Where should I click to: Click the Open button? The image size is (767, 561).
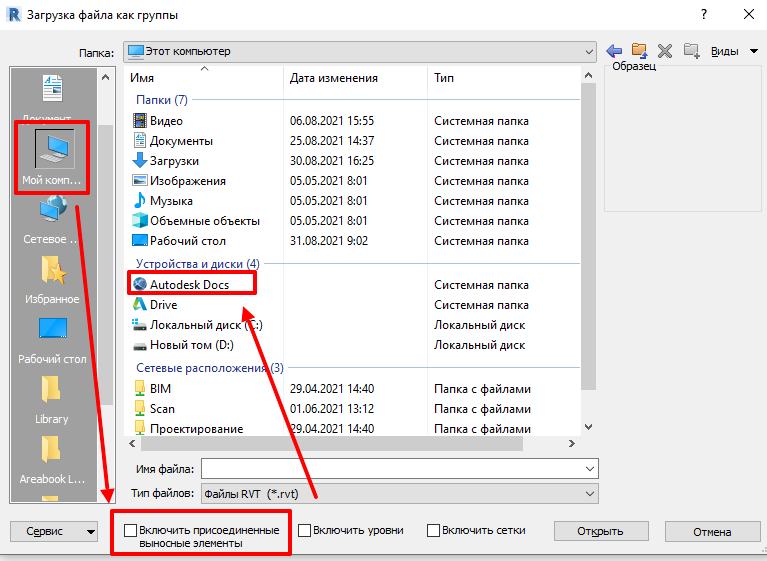coord(599,531)
